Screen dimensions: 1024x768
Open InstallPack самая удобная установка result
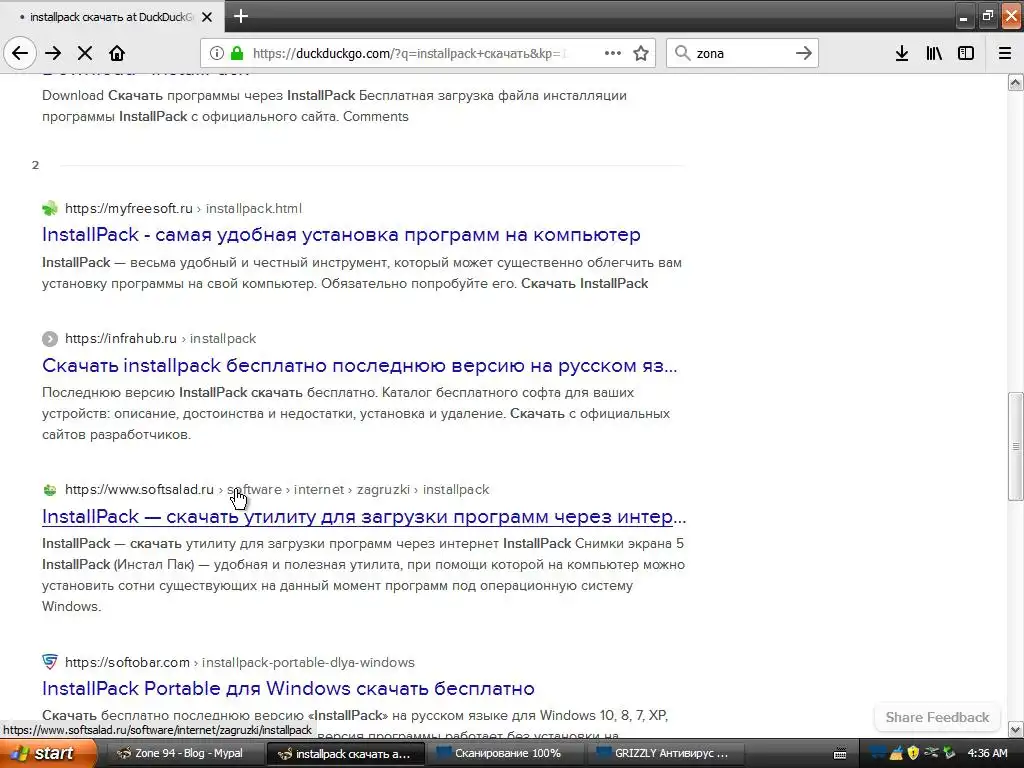341,234
